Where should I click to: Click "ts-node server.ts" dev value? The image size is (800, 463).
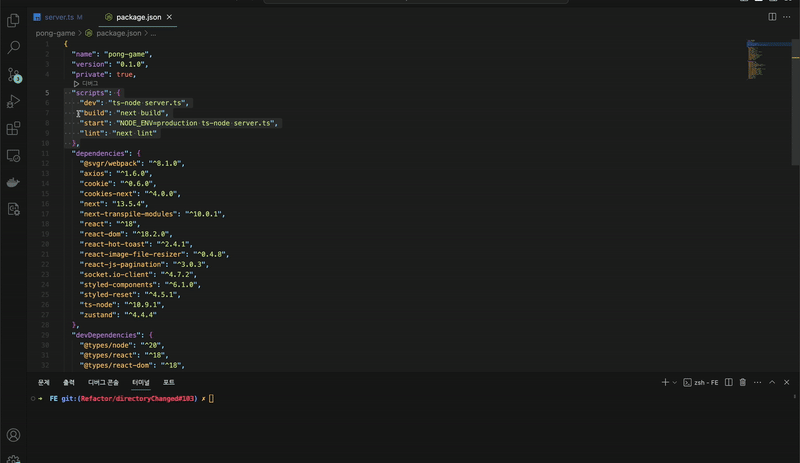click(146, 103)
